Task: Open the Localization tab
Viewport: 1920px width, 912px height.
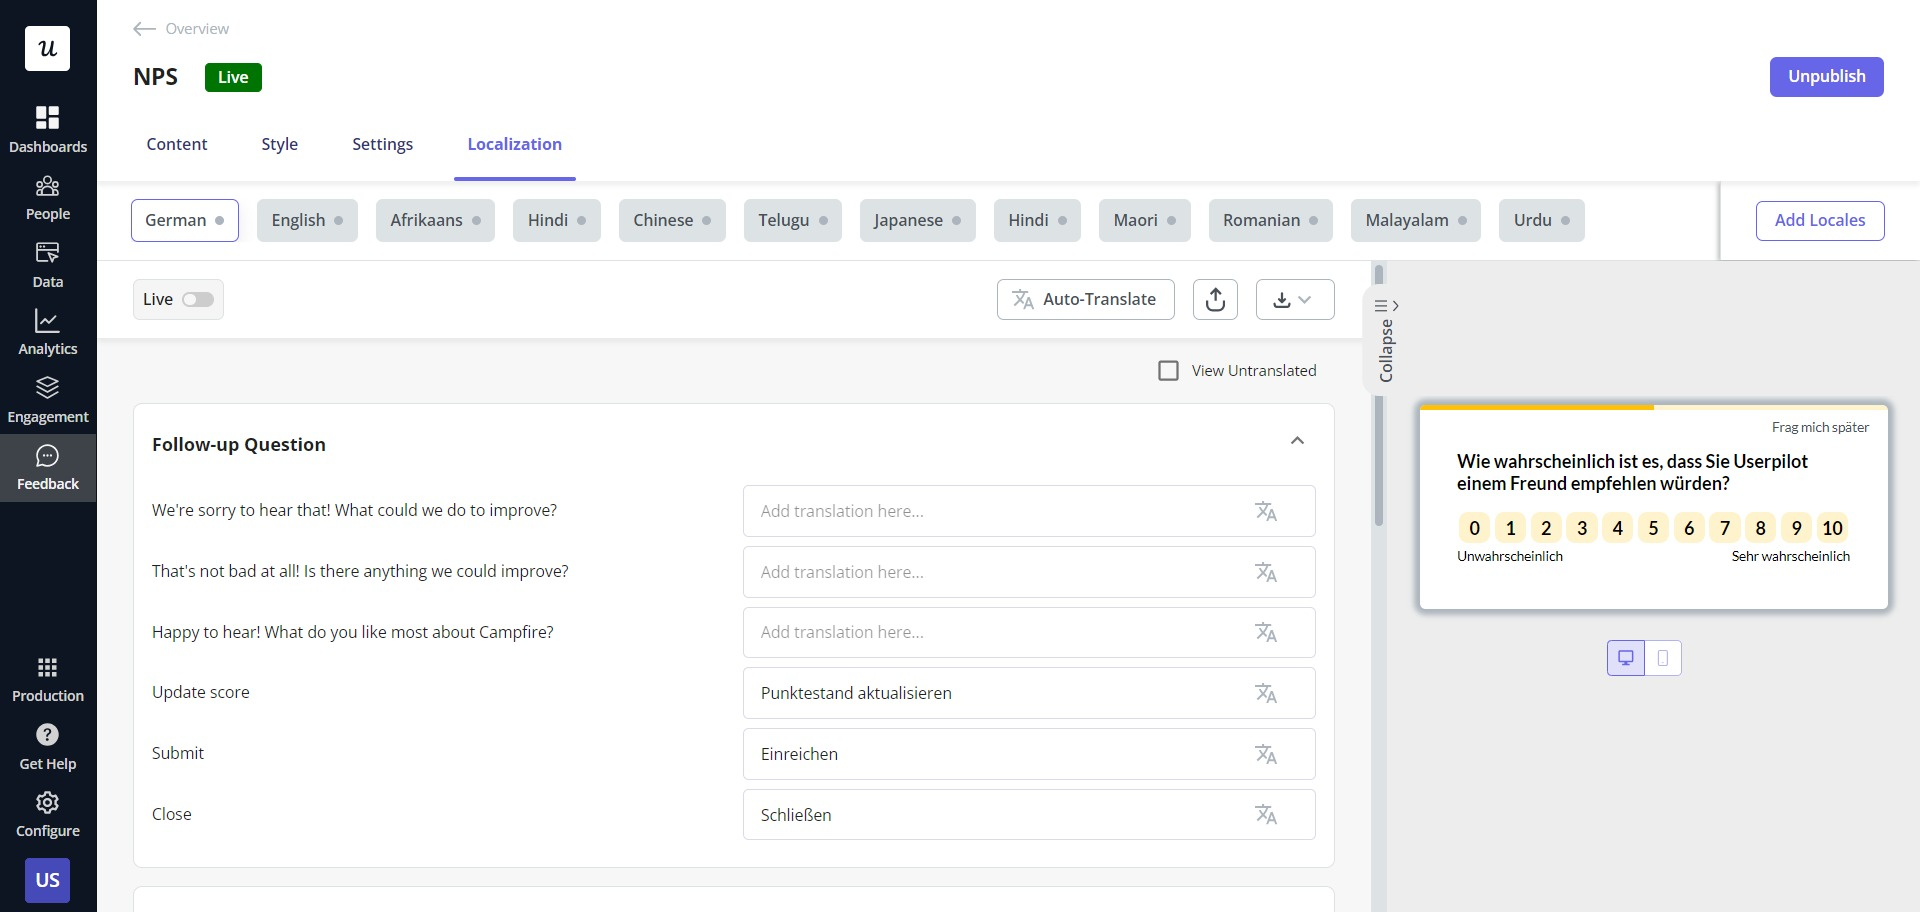Action: [x=514, y=144]
